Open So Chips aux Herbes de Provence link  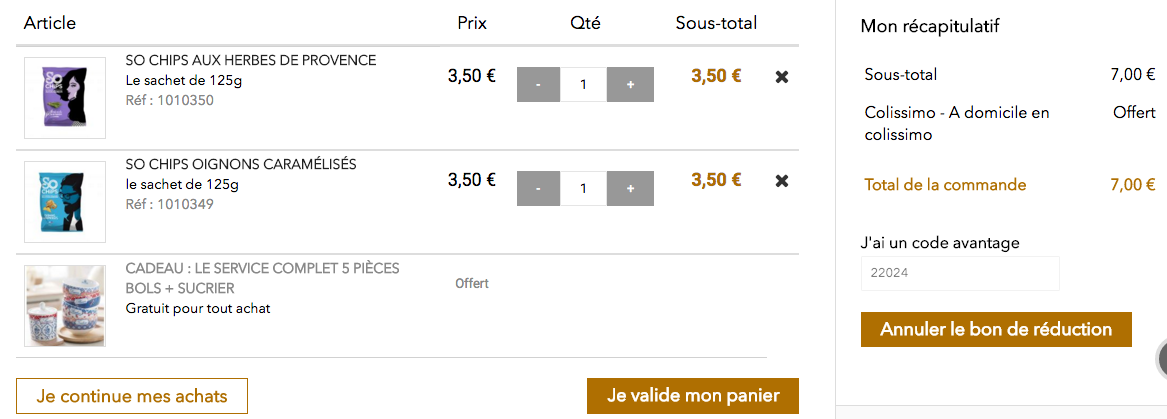(x=250, y=60)
